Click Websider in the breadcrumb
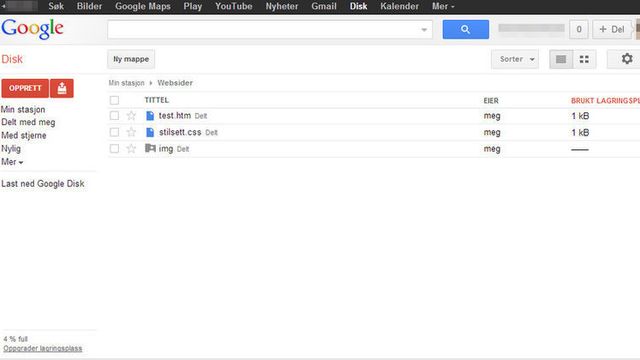This screenshot has height=360, width=640. pos(175,83)
